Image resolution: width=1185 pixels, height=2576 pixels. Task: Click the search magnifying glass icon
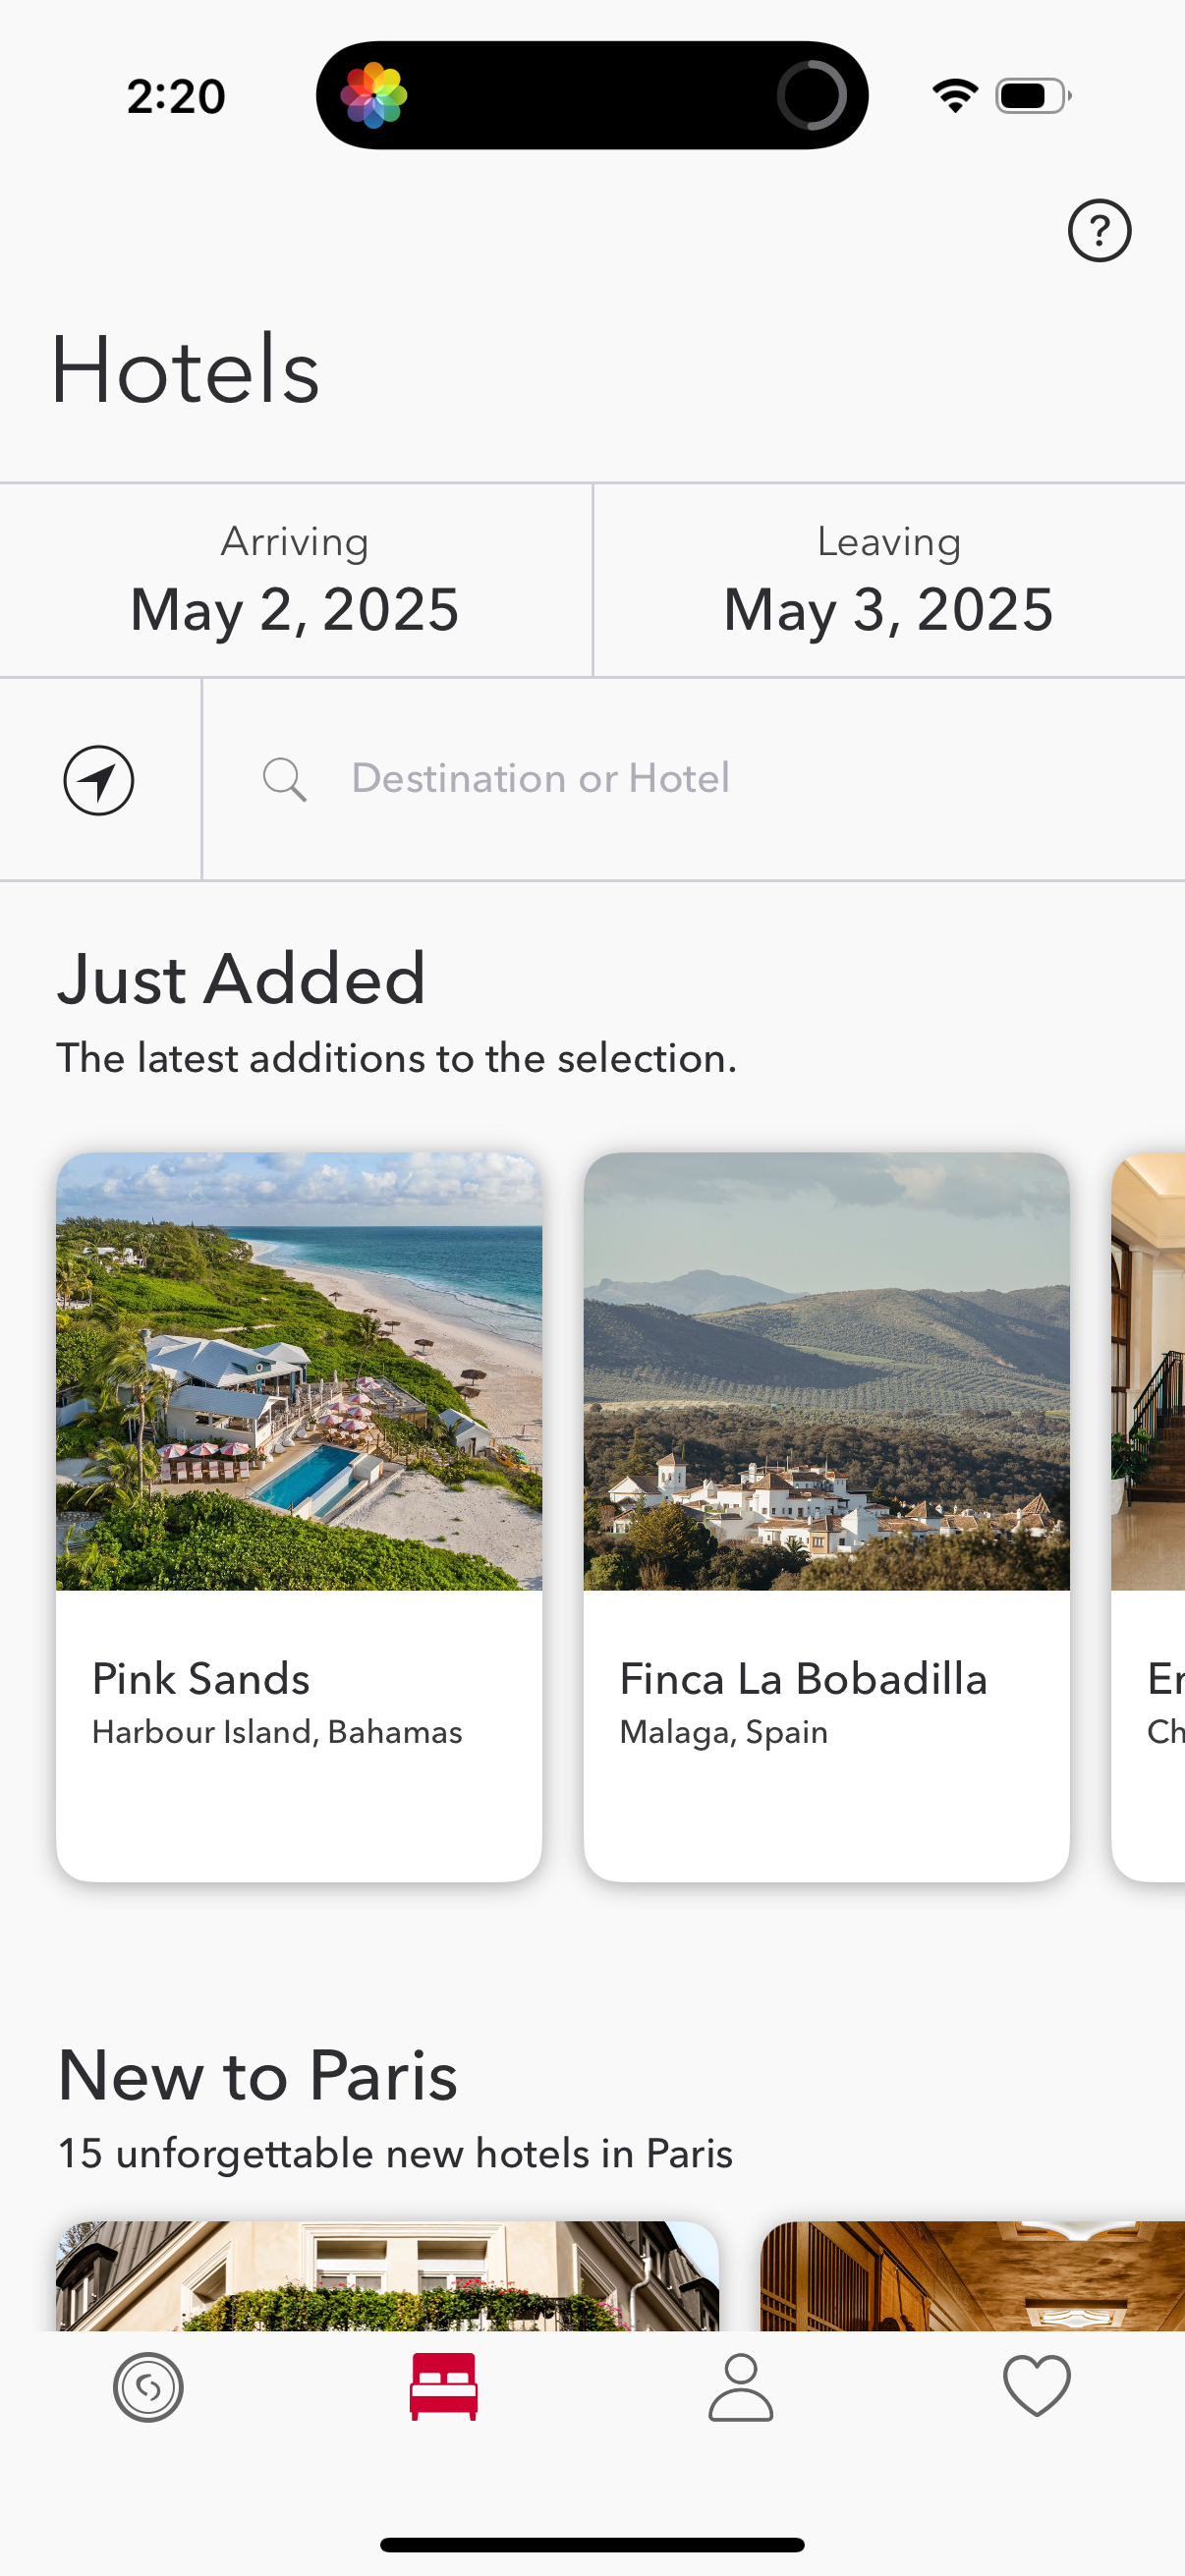click(x=284, y=779)
